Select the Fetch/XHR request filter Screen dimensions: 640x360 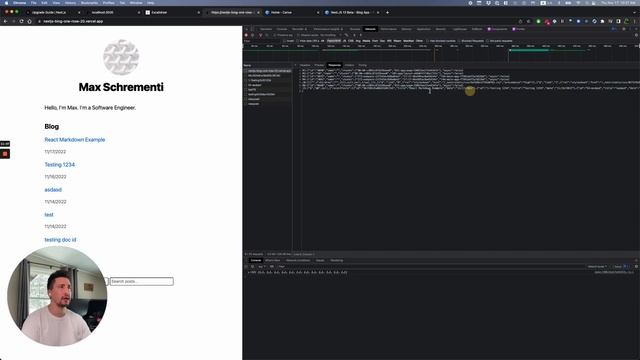(x=333, y=41)
